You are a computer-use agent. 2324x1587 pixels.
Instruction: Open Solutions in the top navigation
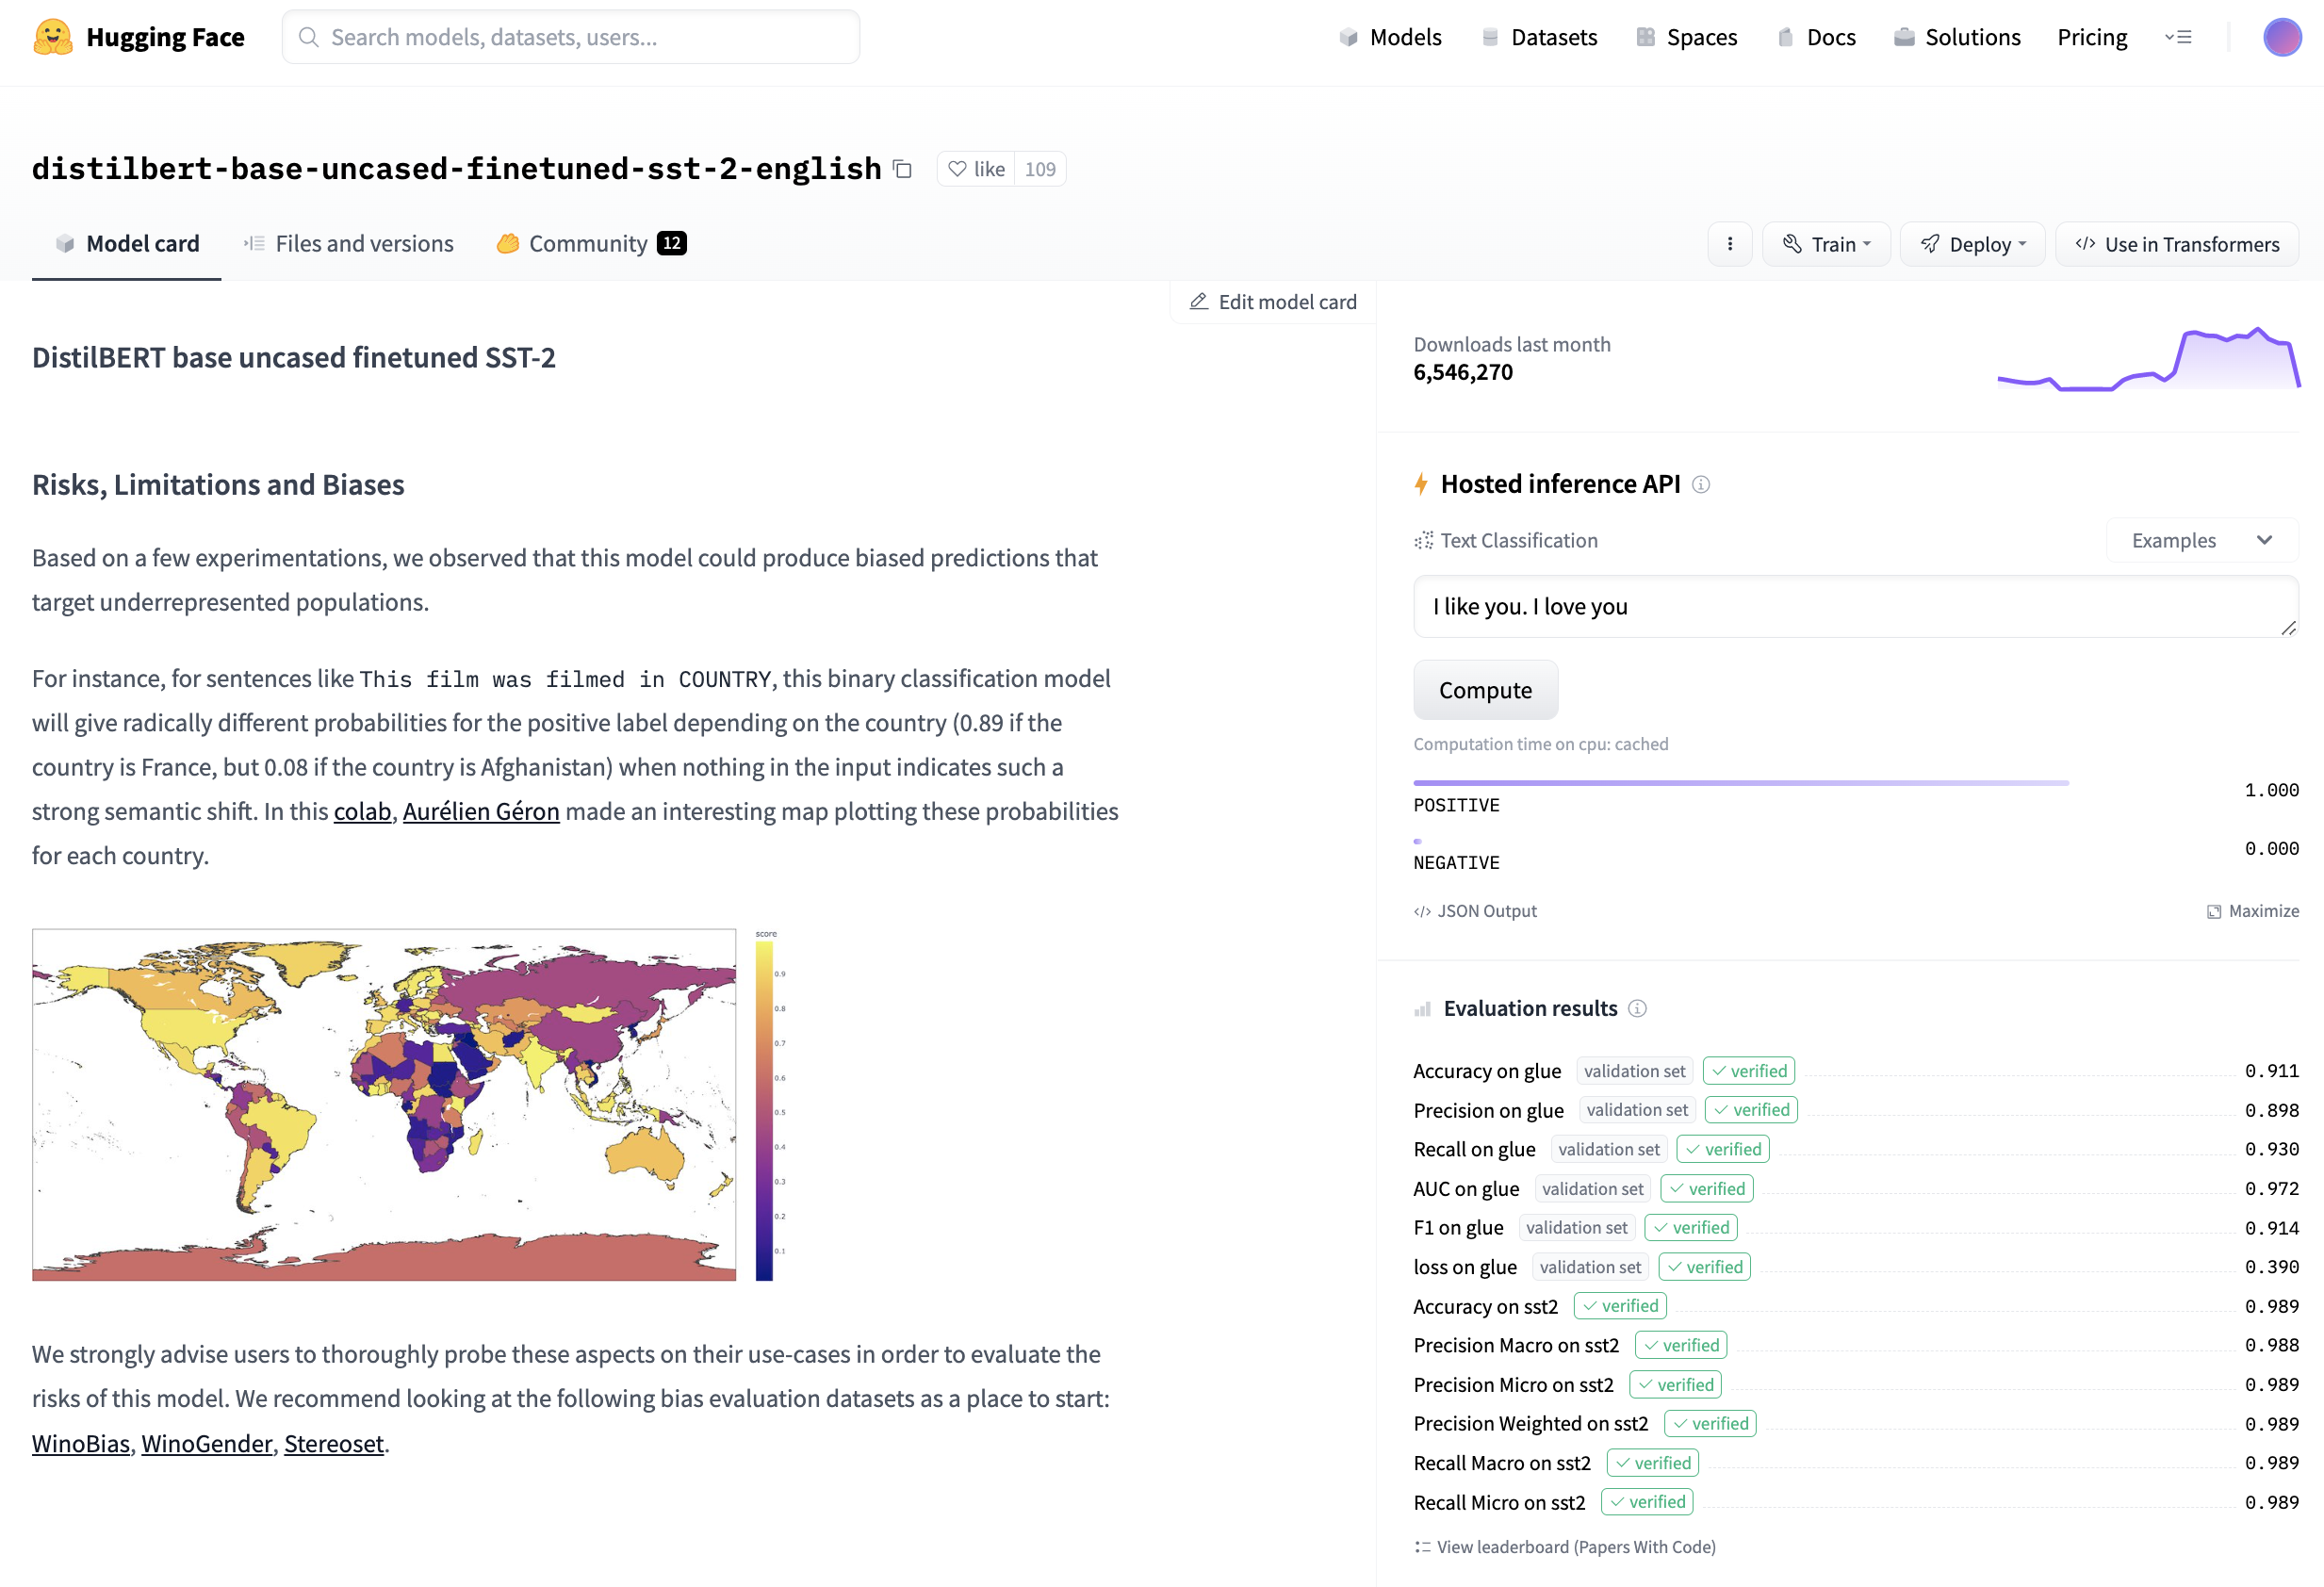[x=1957, y=37]
